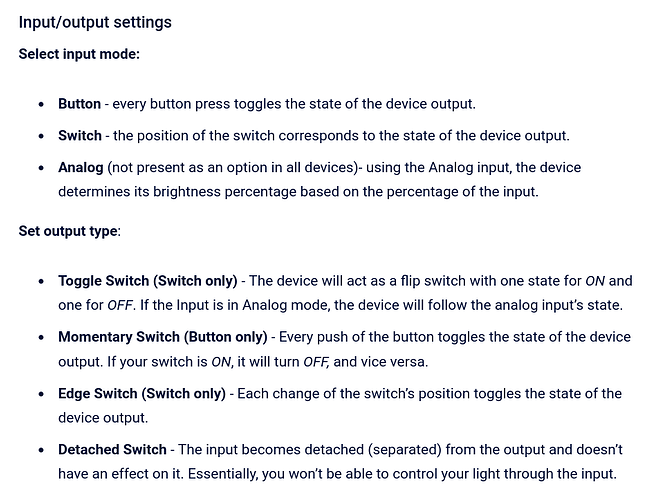Click the "Set output type" label

click(69, 232)
